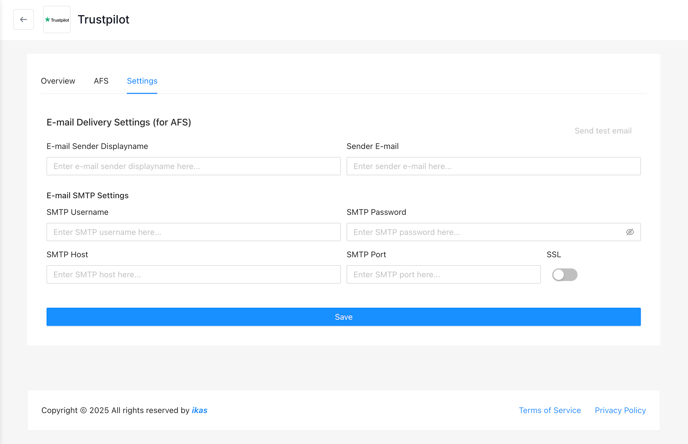
Task: Toggle the SSL switch
Action: click(564, 275)
